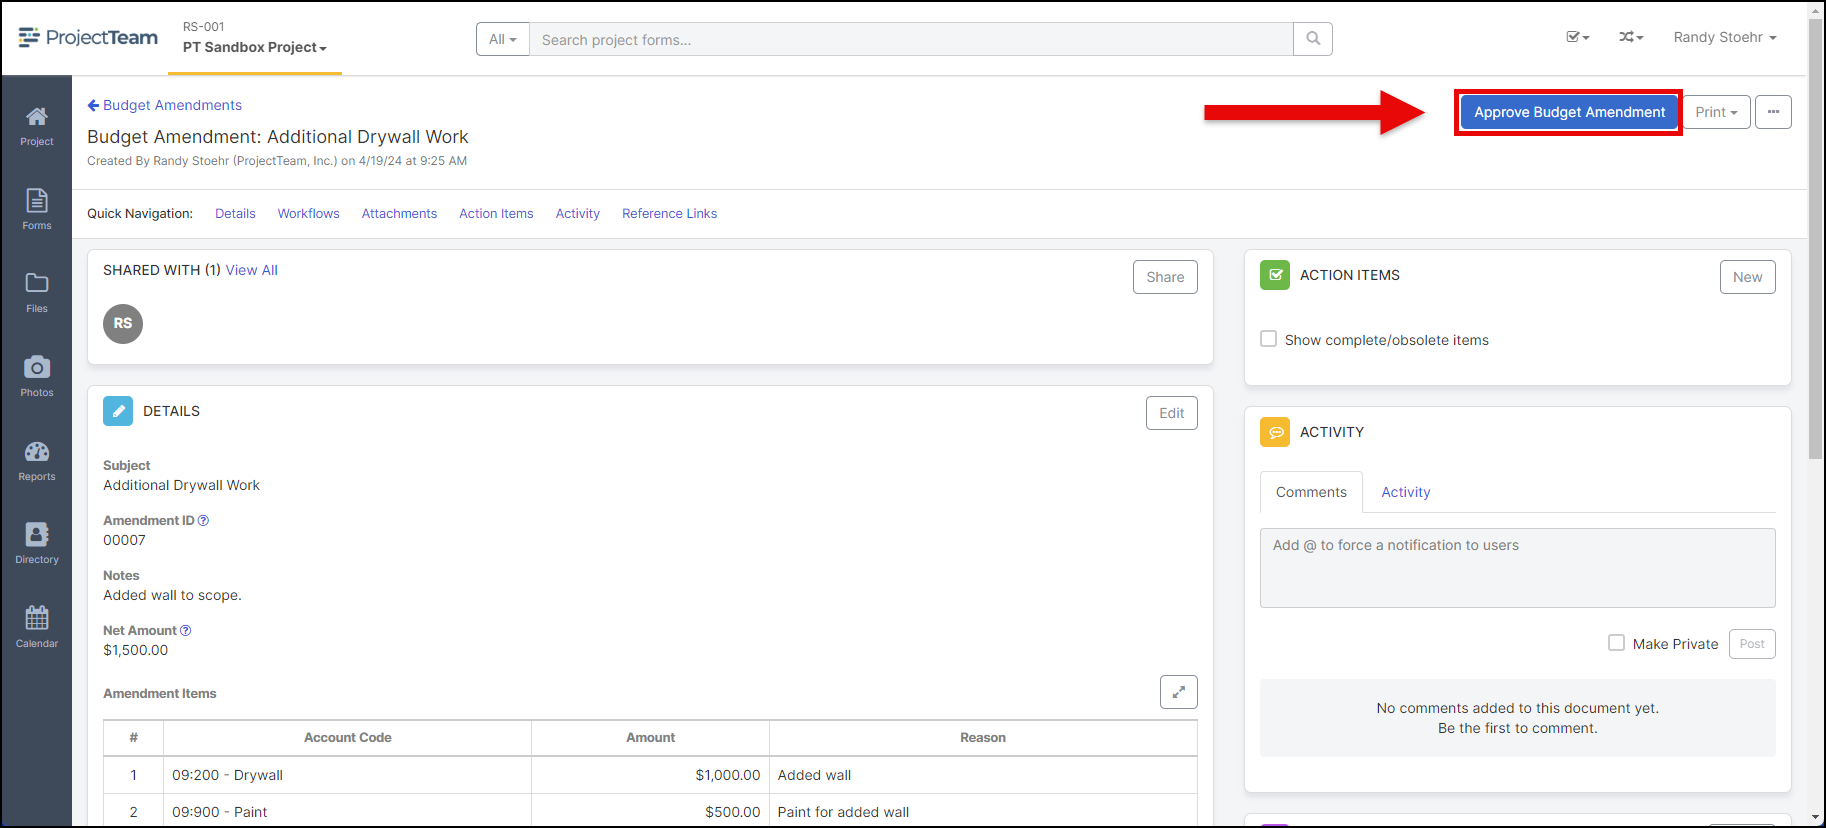Open the All search filter dropdown
The width and height of the screenshot is (1826, 828).
[503, 39]
